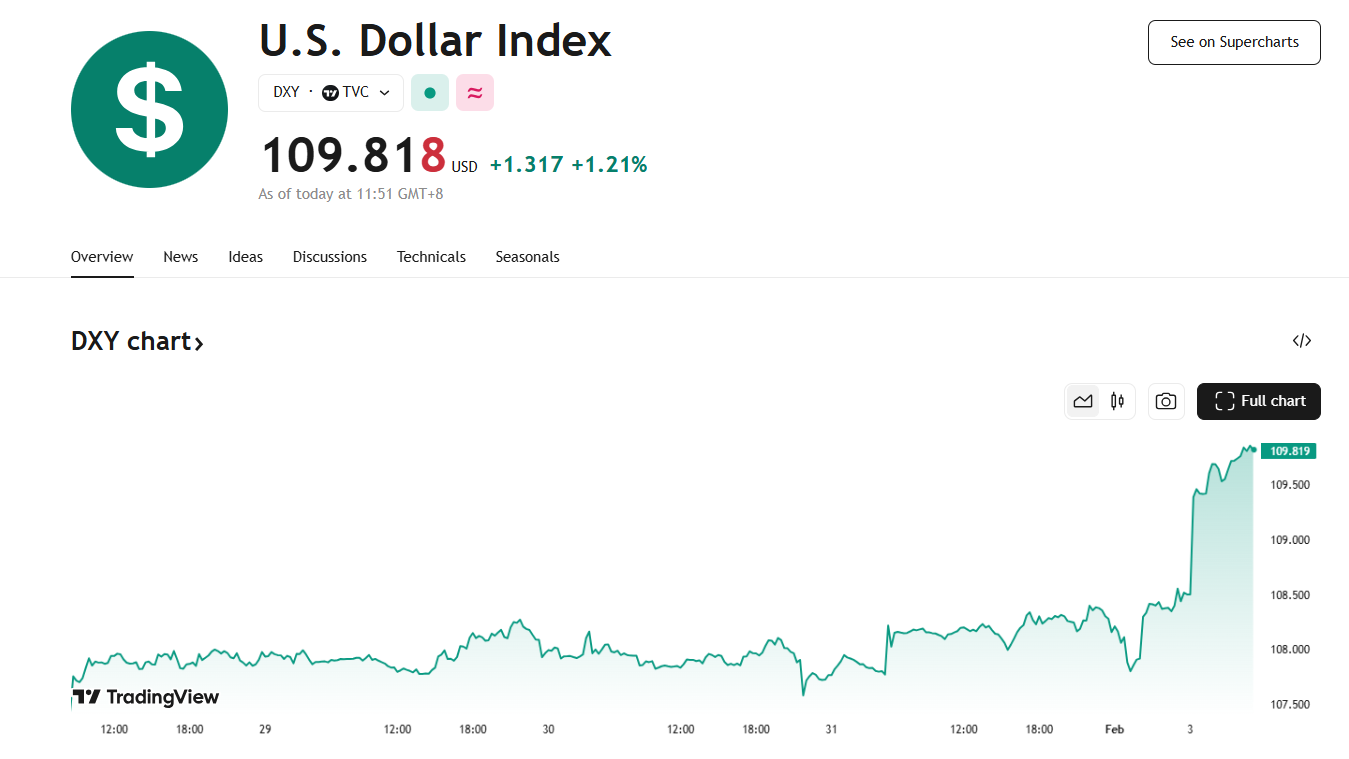Click the See on Supercharts button
Viewport: 1349px width, 759px height.
(x=1234, y=42)
